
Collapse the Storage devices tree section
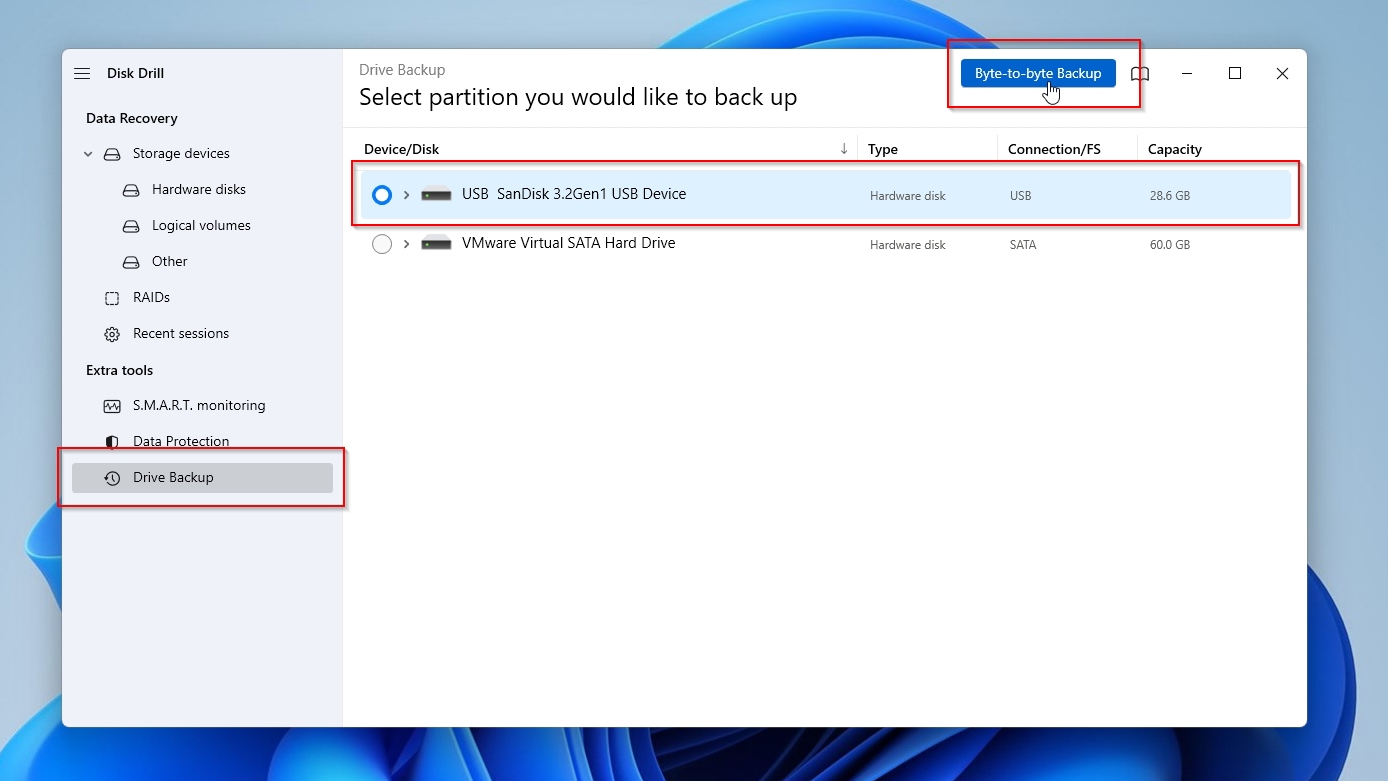point(88,154)
